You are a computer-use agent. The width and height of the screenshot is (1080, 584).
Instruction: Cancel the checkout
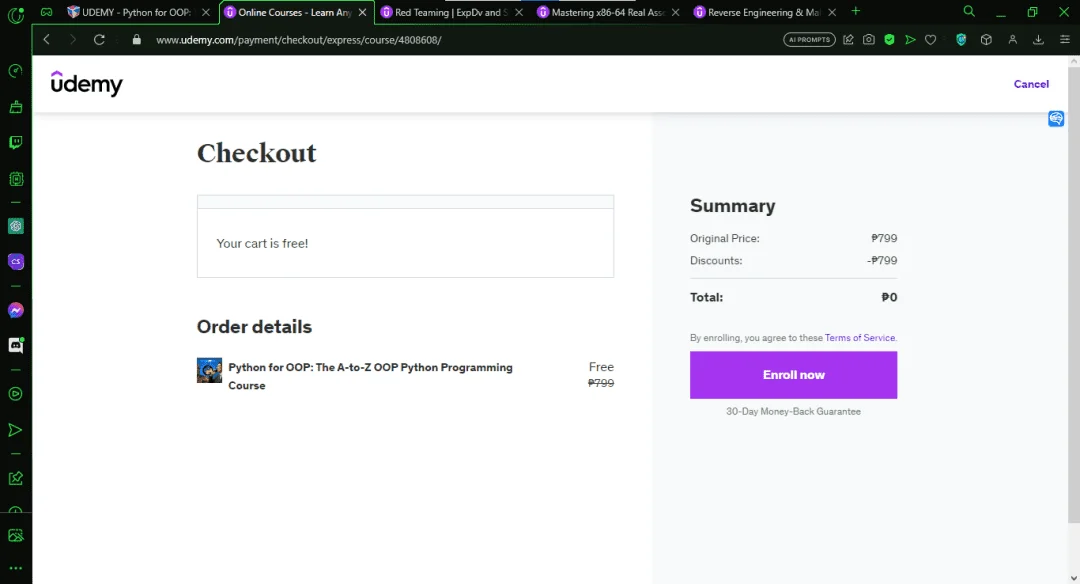[x=1031, y=84]
